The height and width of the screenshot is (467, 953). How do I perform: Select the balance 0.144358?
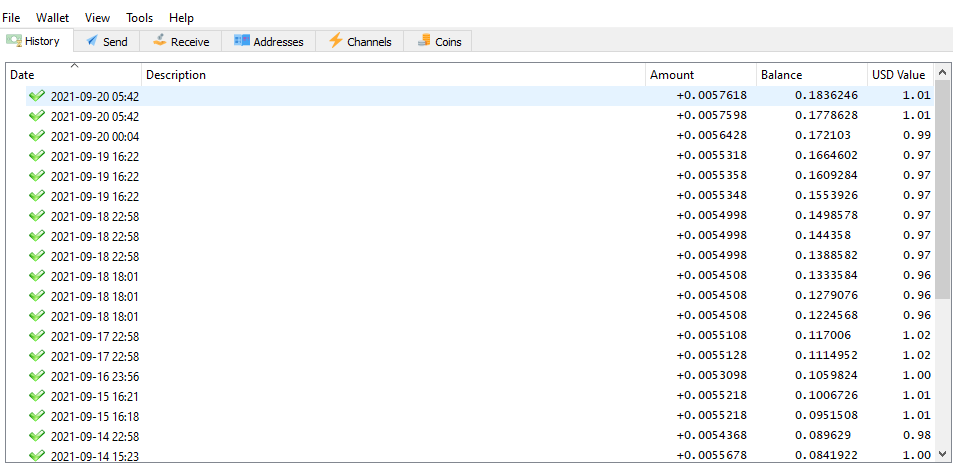[x=823, y=236]
